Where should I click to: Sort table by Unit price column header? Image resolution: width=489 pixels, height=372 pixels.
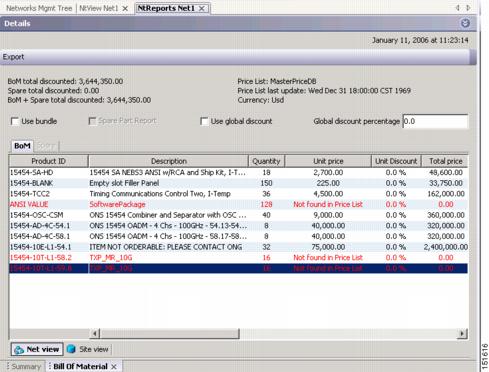328,161
